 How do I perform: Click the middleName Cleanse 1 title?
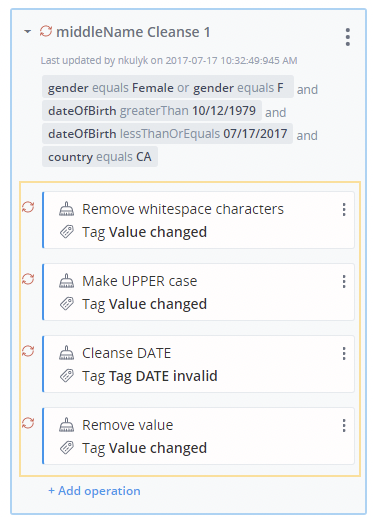[x=133, y=32]
